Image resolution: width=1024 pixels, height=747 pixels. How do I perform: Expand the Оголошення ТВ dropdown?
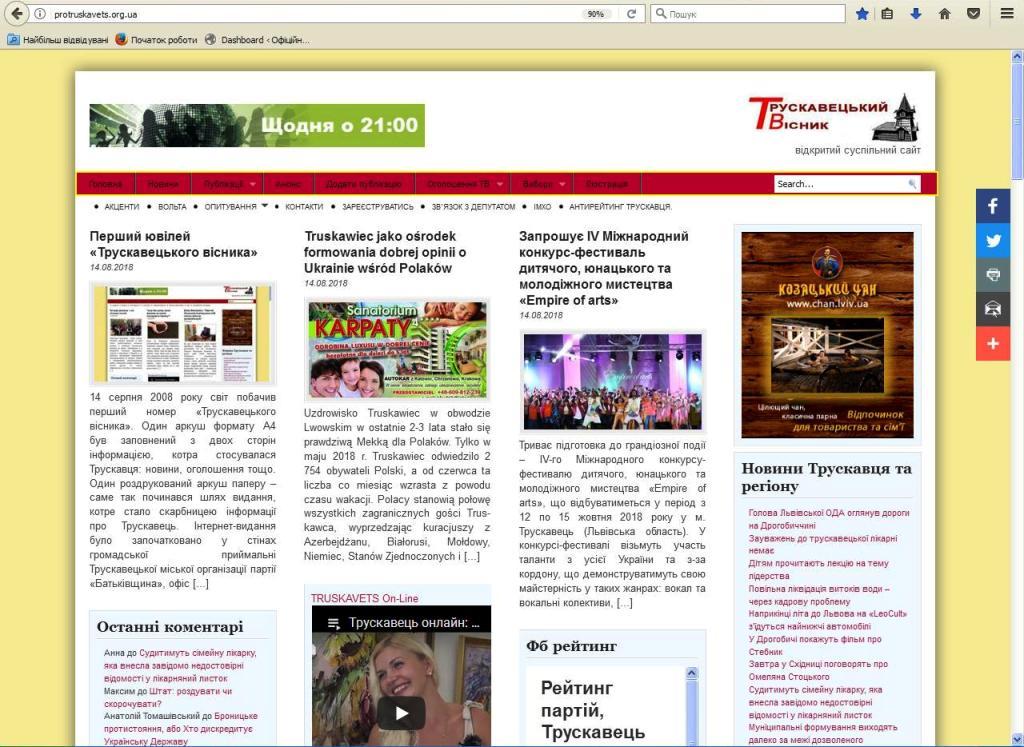499,184
